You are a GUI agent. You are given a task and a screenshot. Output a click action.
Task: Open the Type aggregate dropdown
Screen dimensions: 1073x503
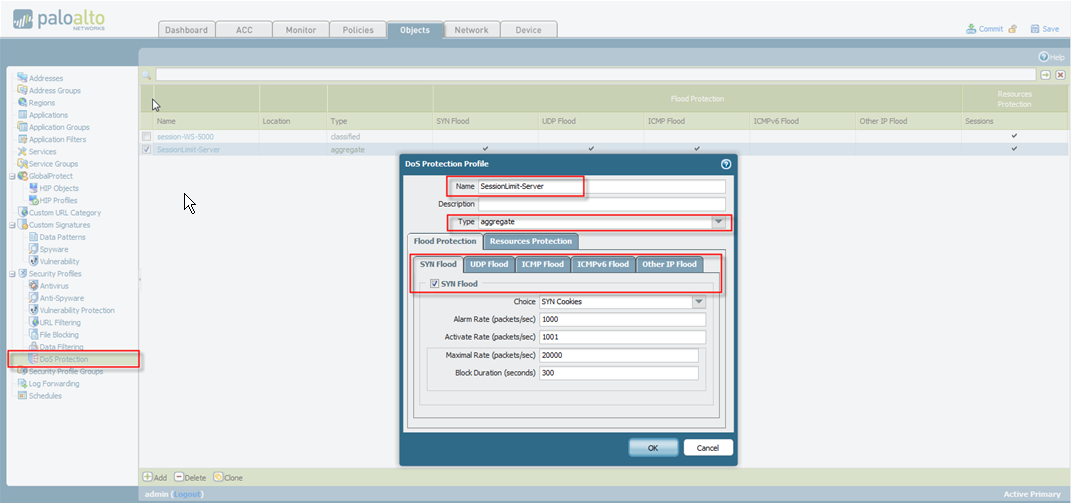tap(717, 222)
